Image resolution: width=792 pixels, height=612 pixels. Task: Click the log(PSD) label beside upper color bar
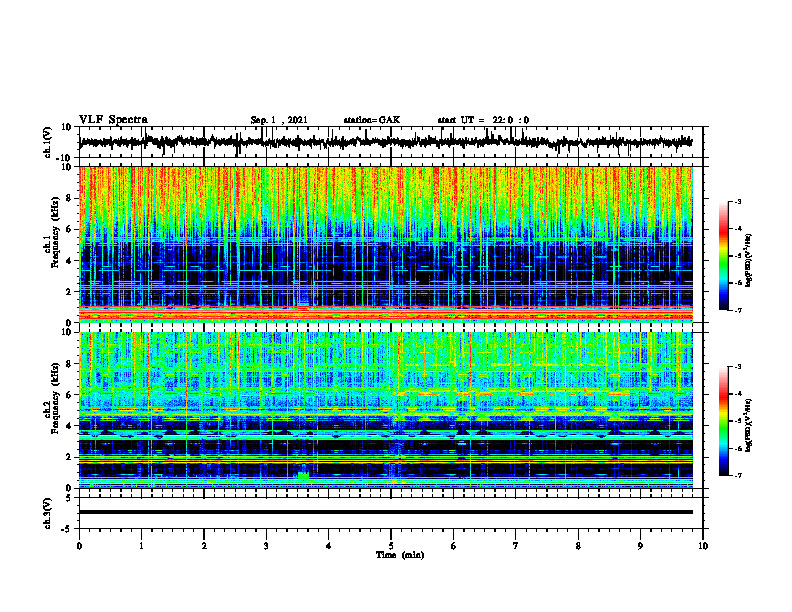point(749,260)
